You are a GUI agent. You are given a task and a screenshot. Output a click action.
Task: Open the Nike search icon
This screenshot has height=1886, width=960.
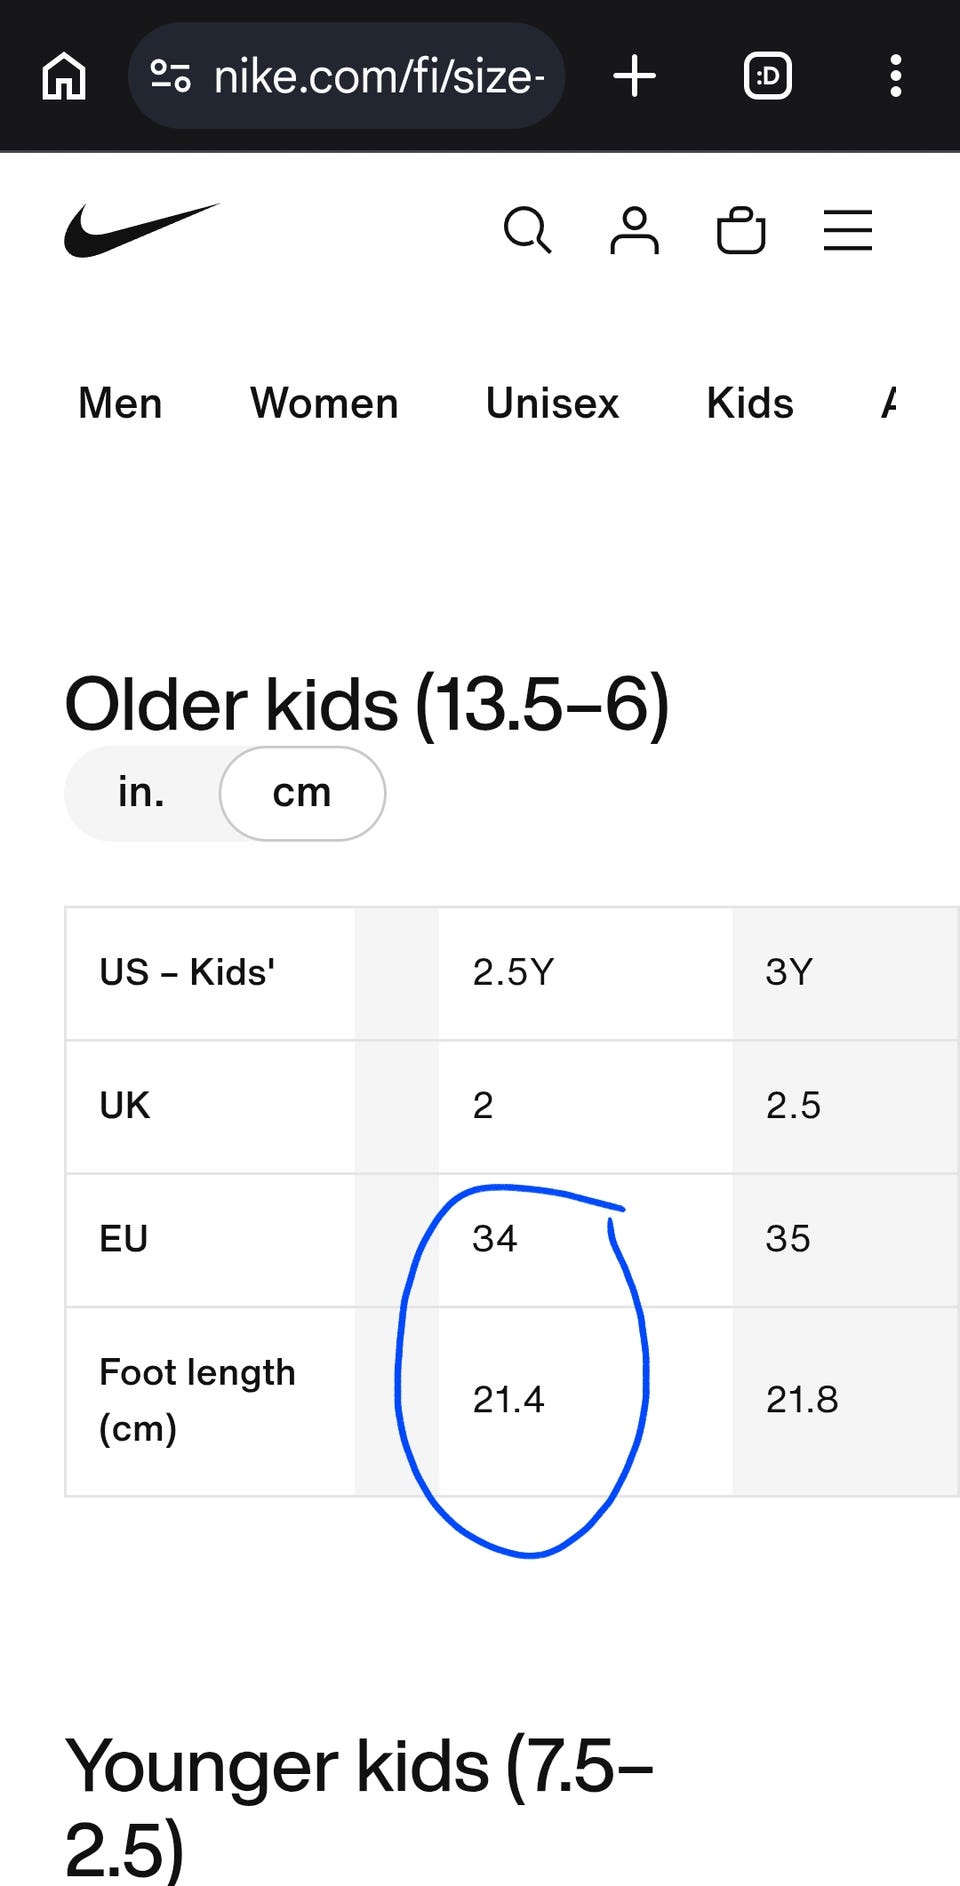tap(527, 231)
